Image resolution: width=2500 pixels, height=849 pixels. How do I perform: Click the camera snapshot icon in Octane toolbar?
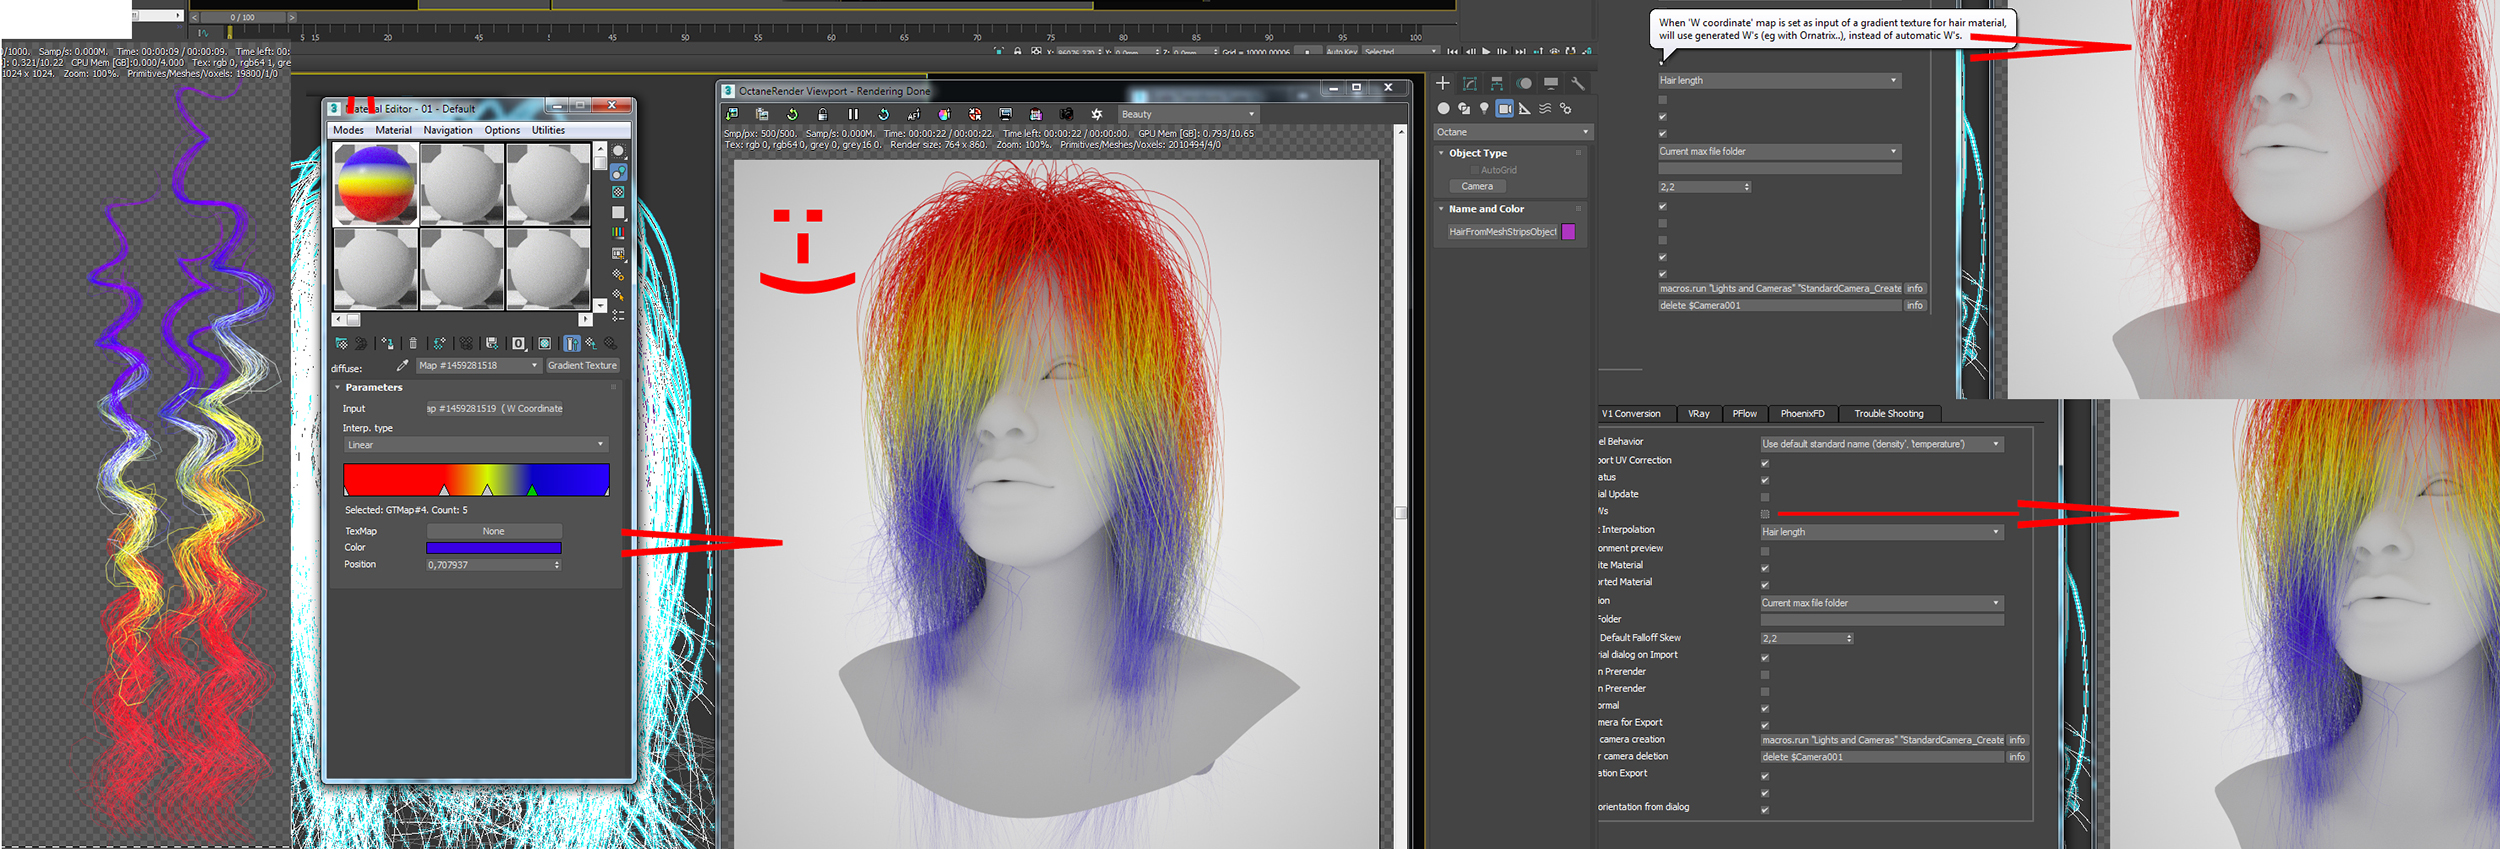coord(1066,114)
